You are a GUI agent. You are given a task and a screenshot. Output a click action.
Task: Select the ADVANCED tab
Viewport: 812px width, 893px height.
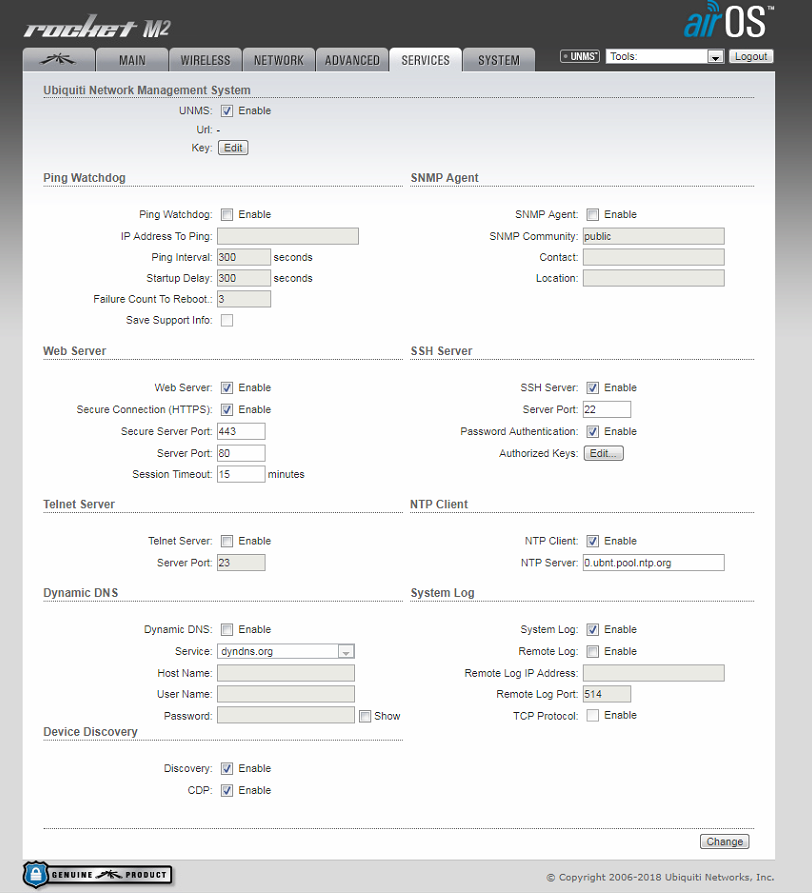pyautogui.click(x=352, y=60)
